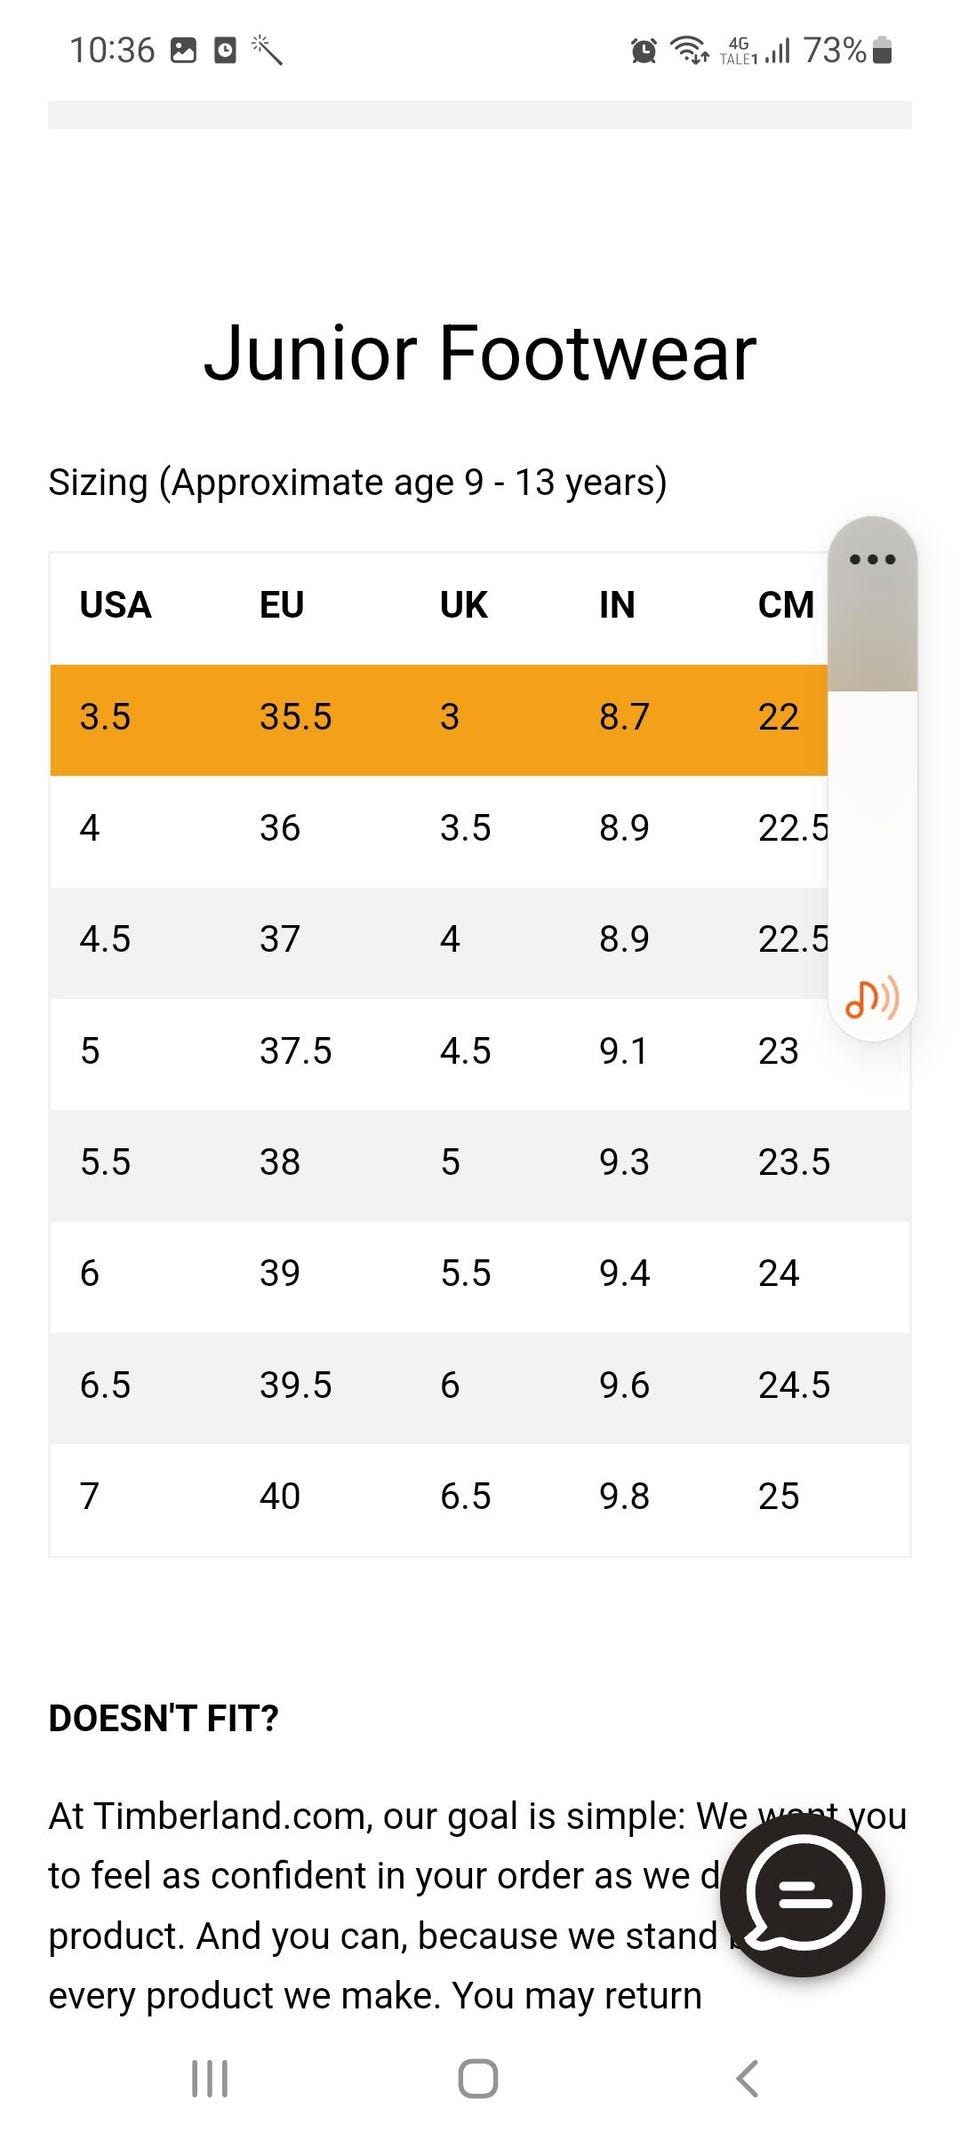This screenshot has width=960, height=2140.
Task: Tap the UK 5.5 size cell
Action: coord(466,1273)
